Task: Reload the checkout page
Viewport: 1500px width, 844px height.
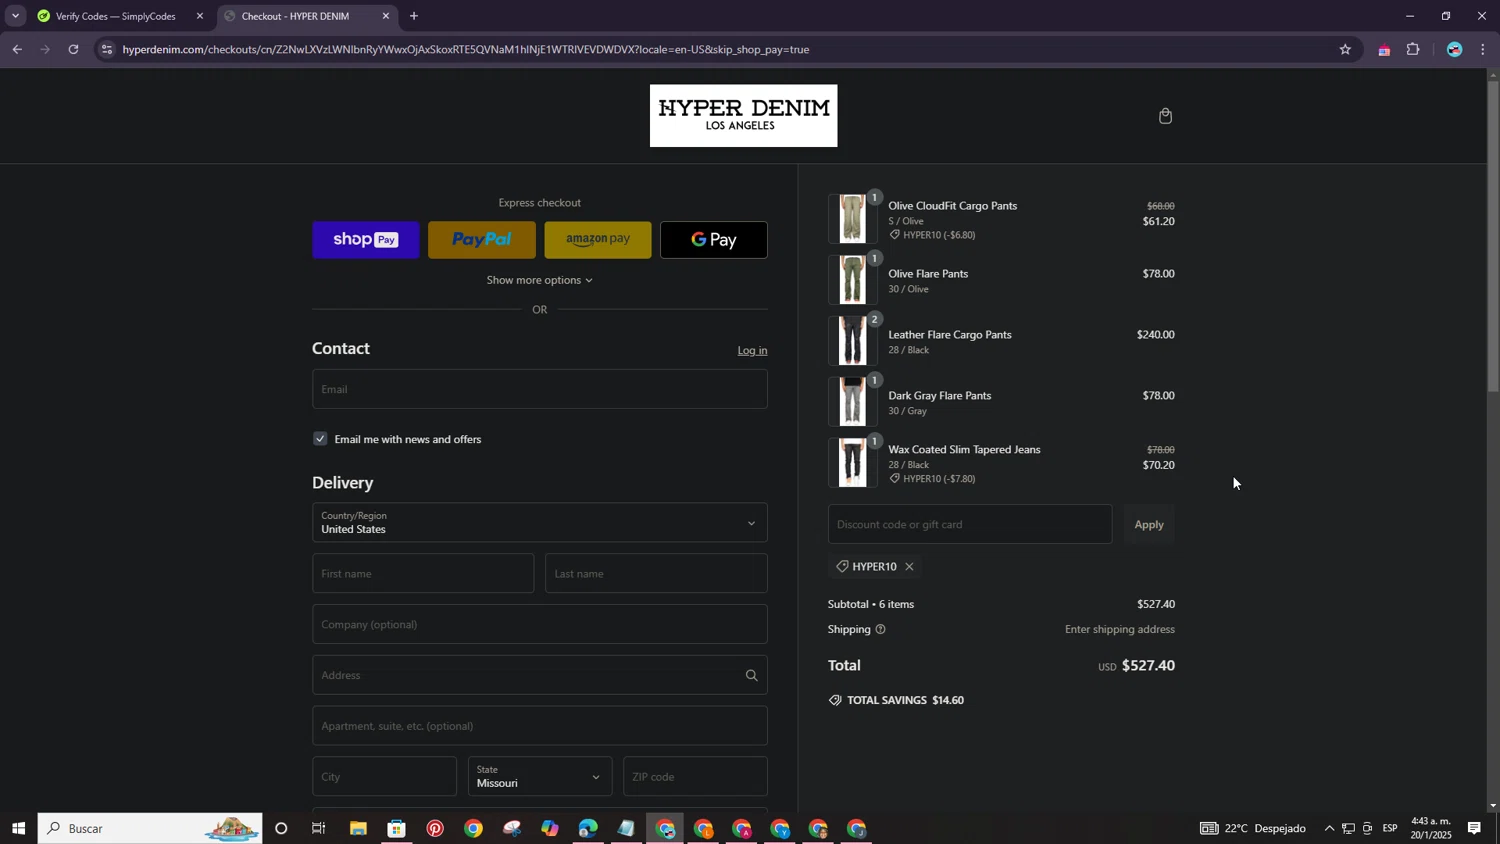Action: click(x=73, y=49)
